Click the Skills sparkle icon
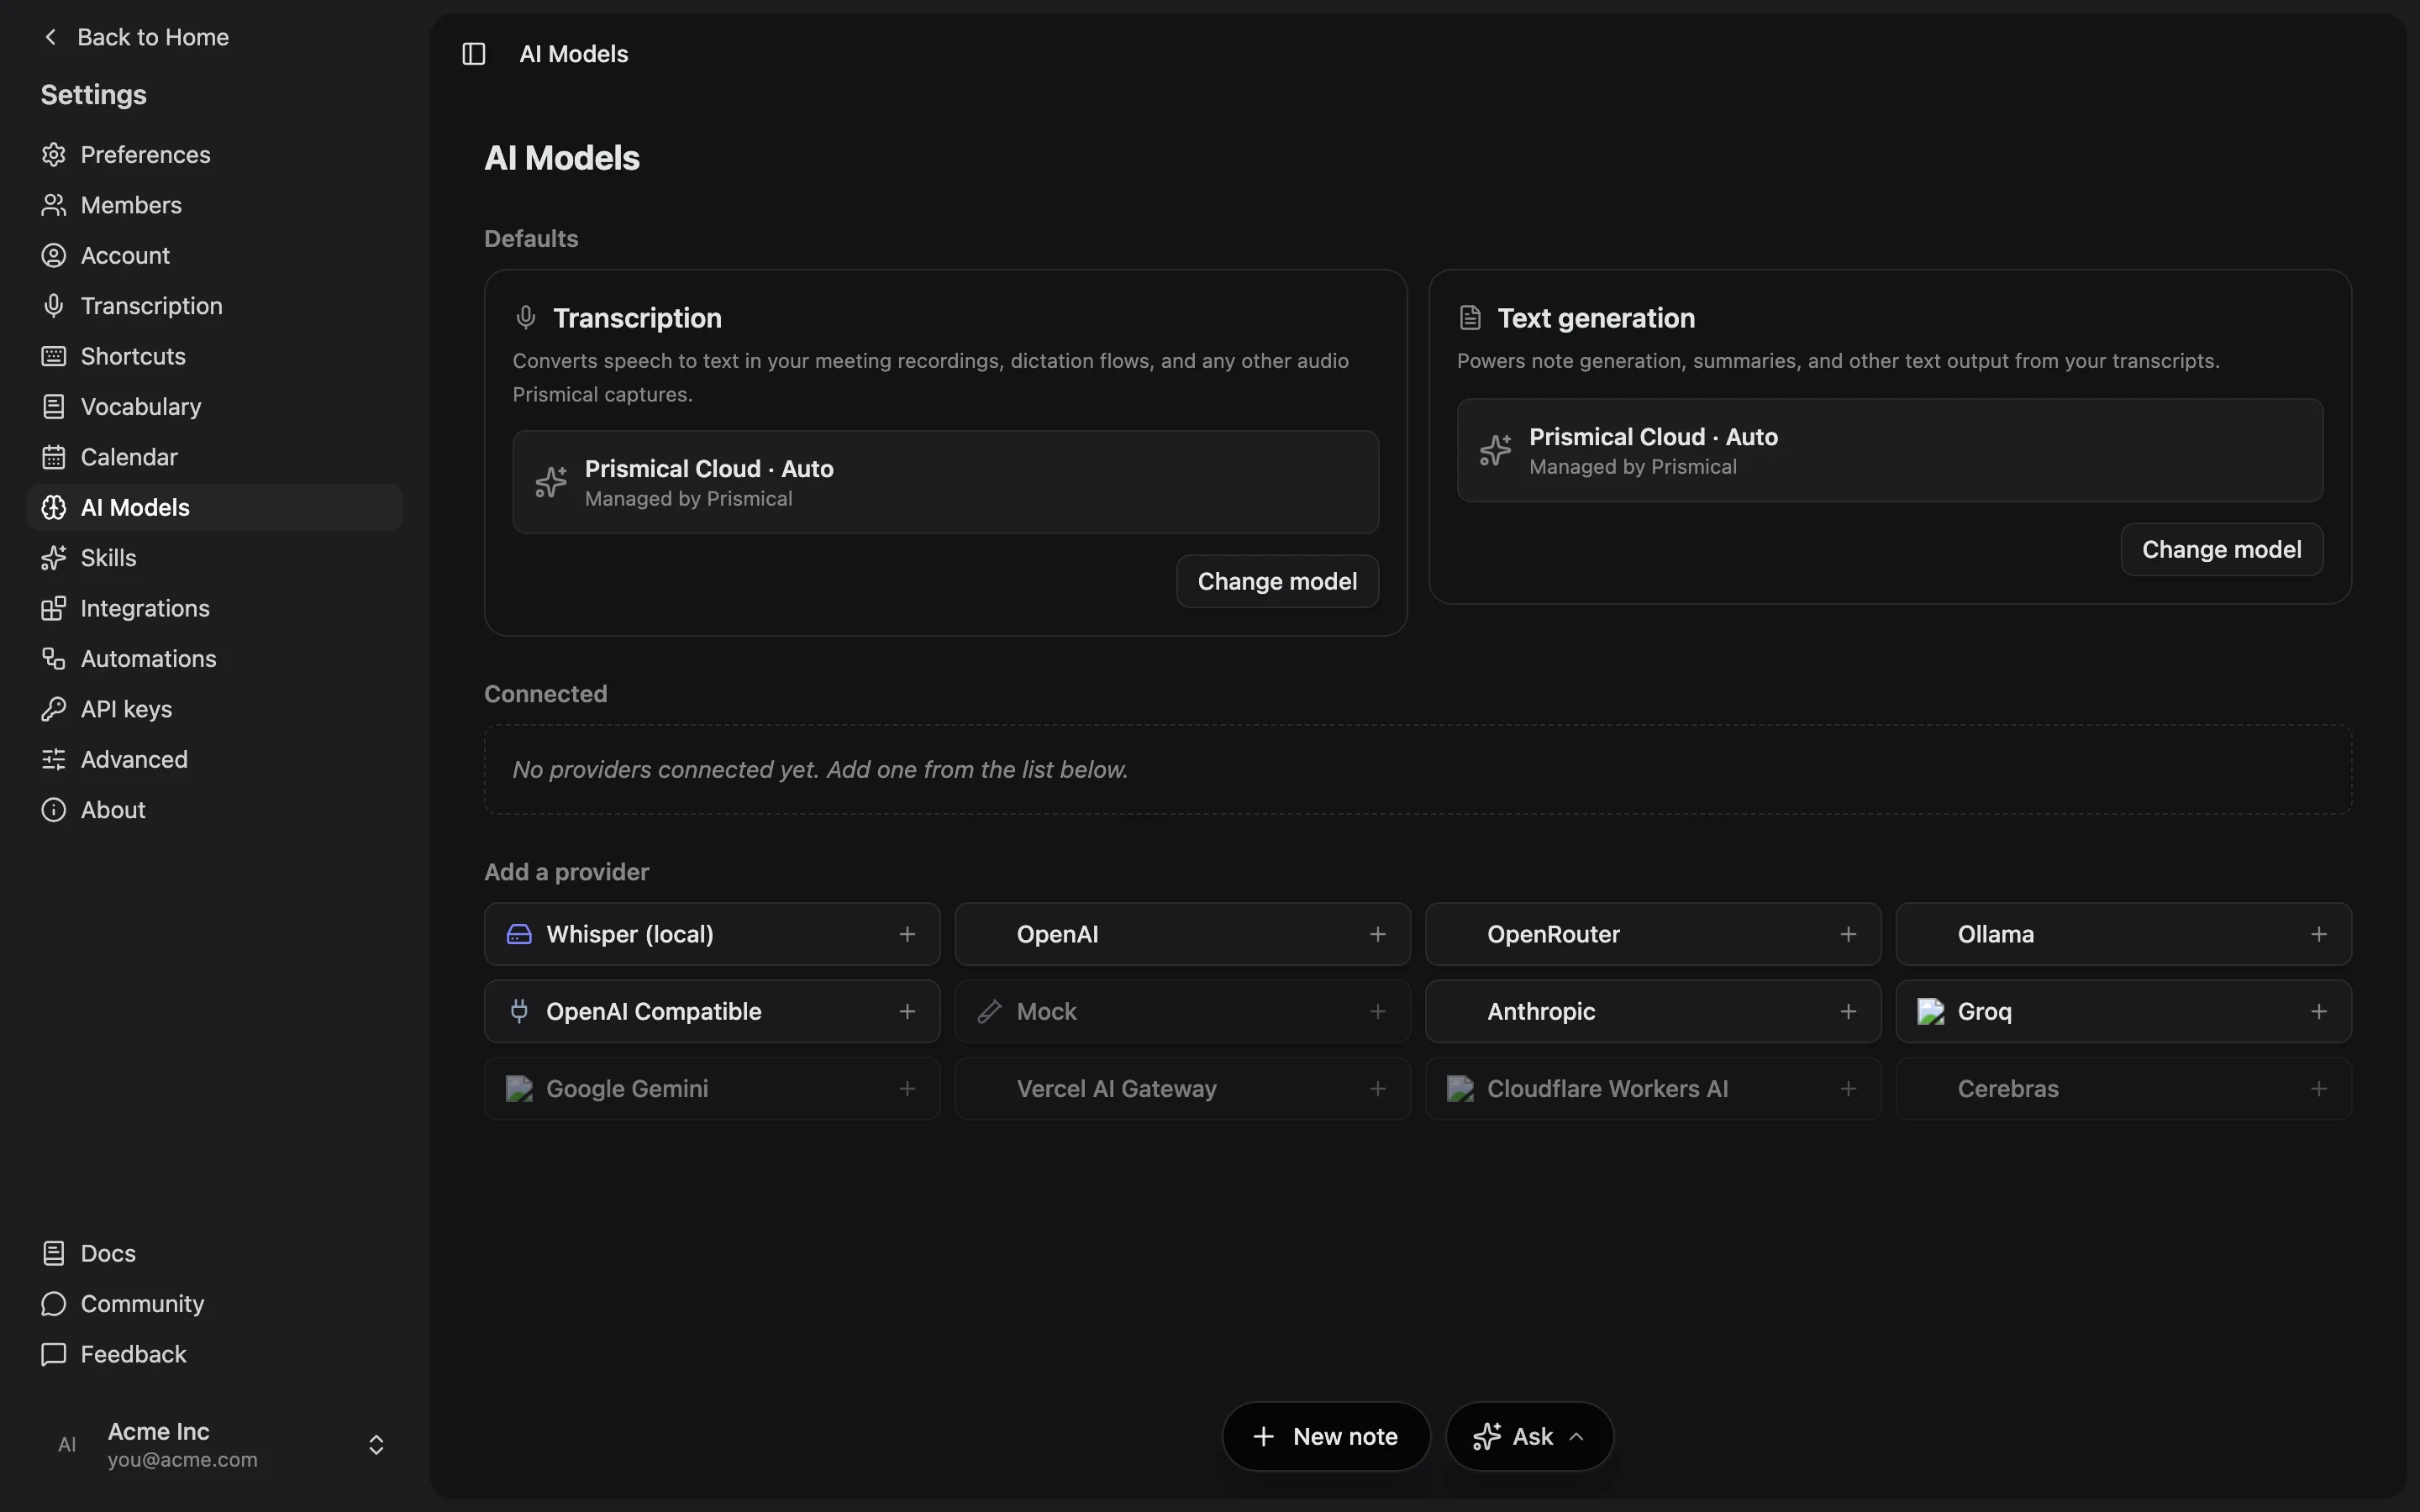The width and height of the screenshot is (2420, 1512). click(54, 558)
